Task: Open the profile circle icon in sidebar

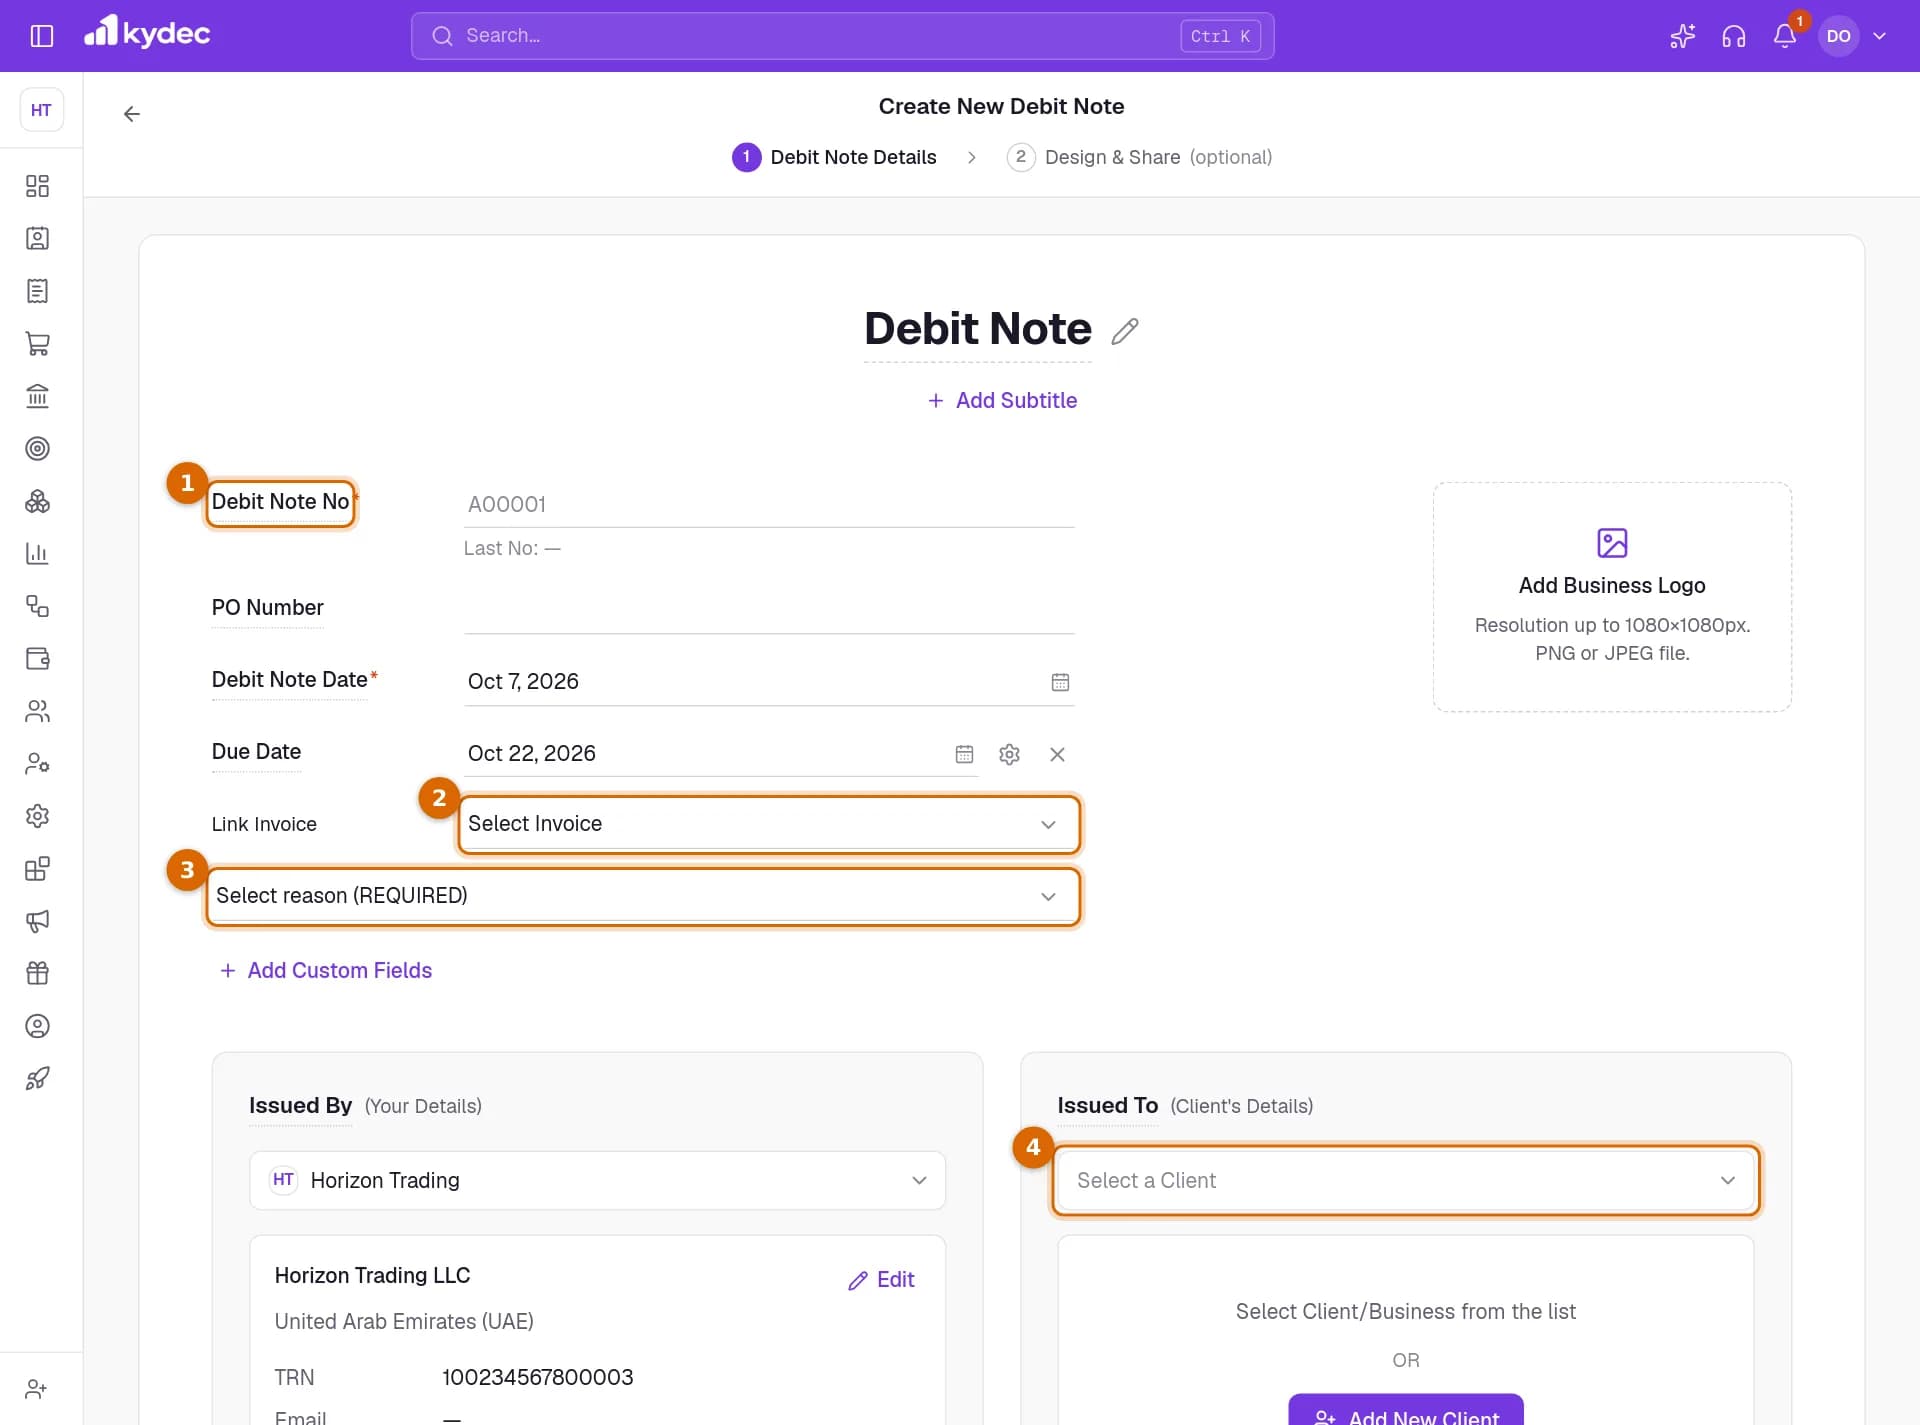Action: pyautogui.click(x=37, y=1026)
